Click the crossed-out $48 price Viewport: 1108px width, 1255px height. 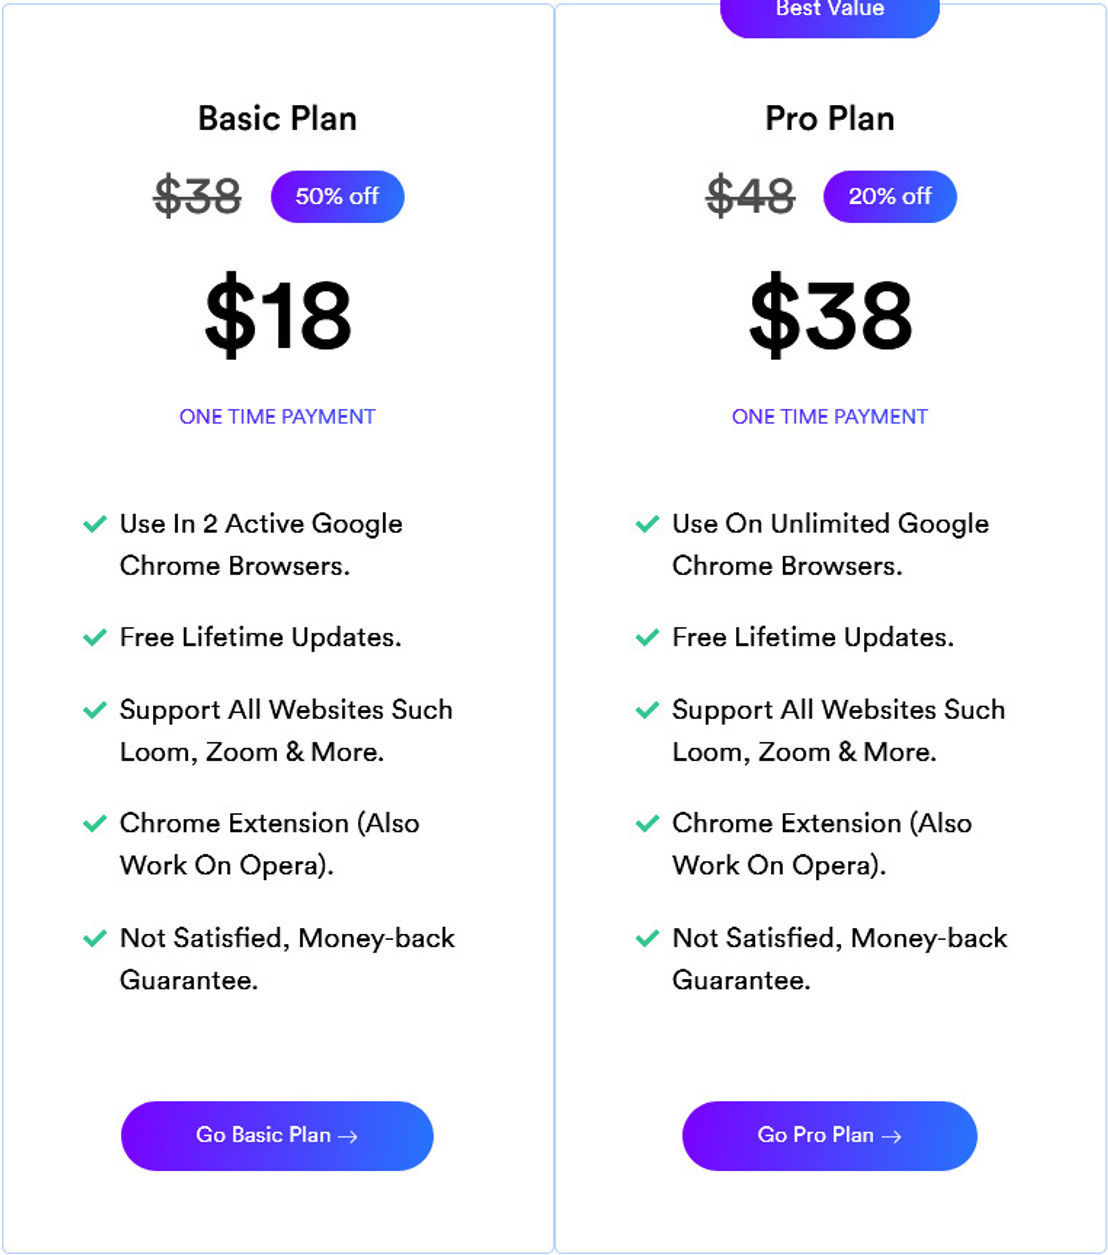(x=750, y=195)
